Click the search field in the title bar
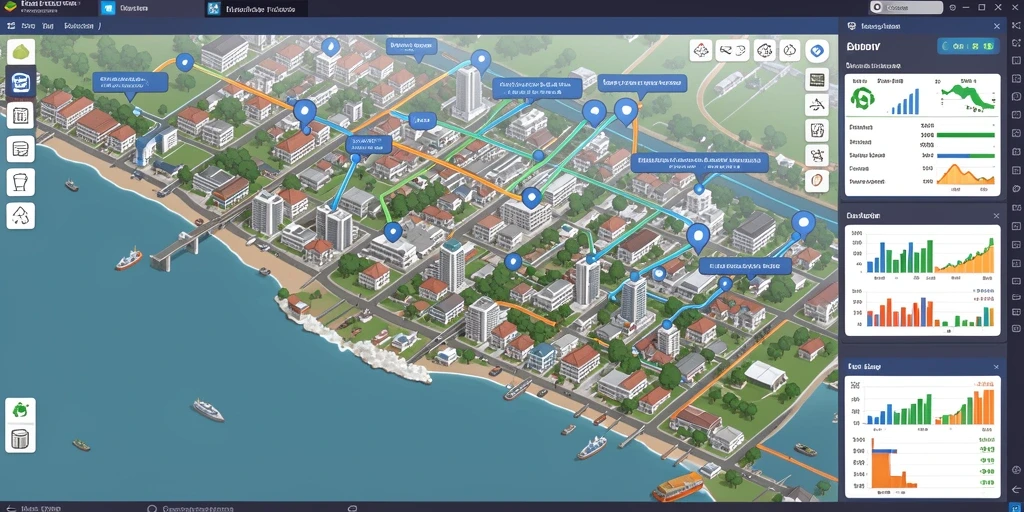Screen dimensions: 1024x512 [906, 7]
